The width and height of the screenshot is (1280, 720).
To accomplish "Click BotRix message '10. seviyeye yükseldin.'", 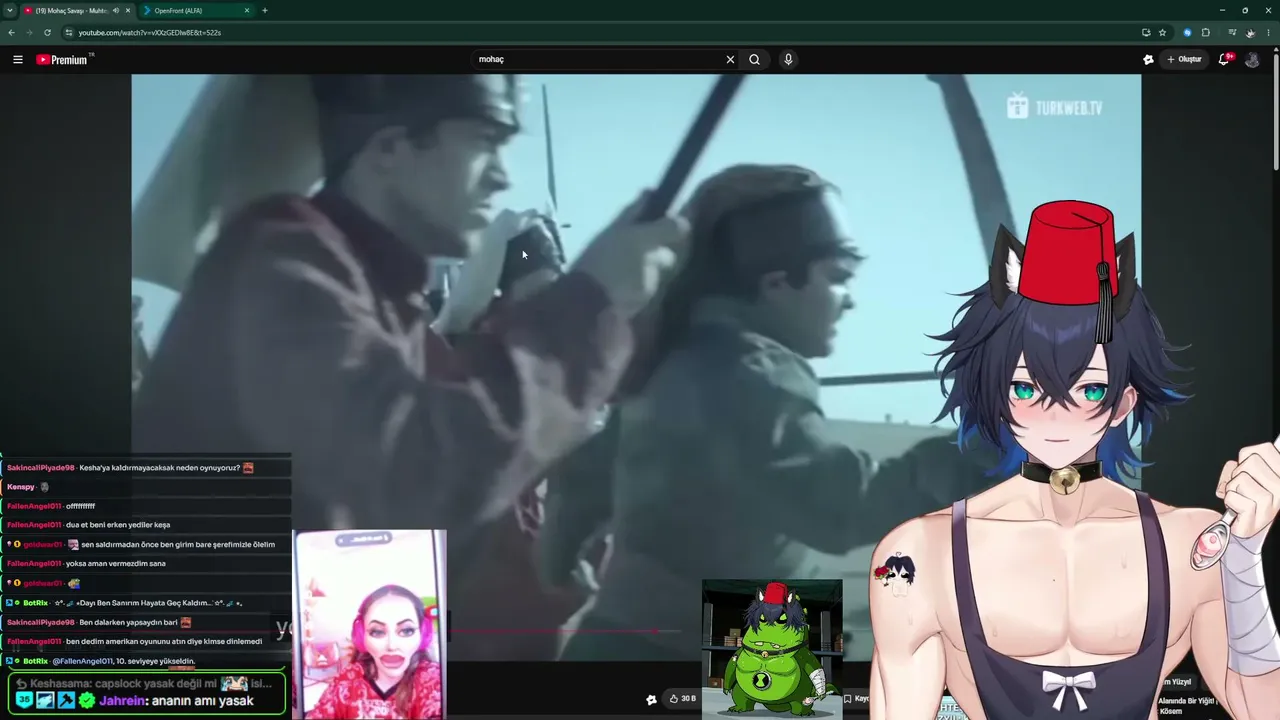I will tap(153, 661).
